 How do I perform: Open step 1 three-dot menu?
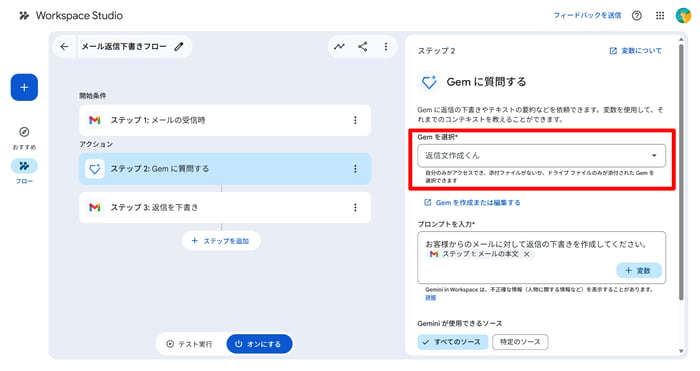tap(355, 120)
